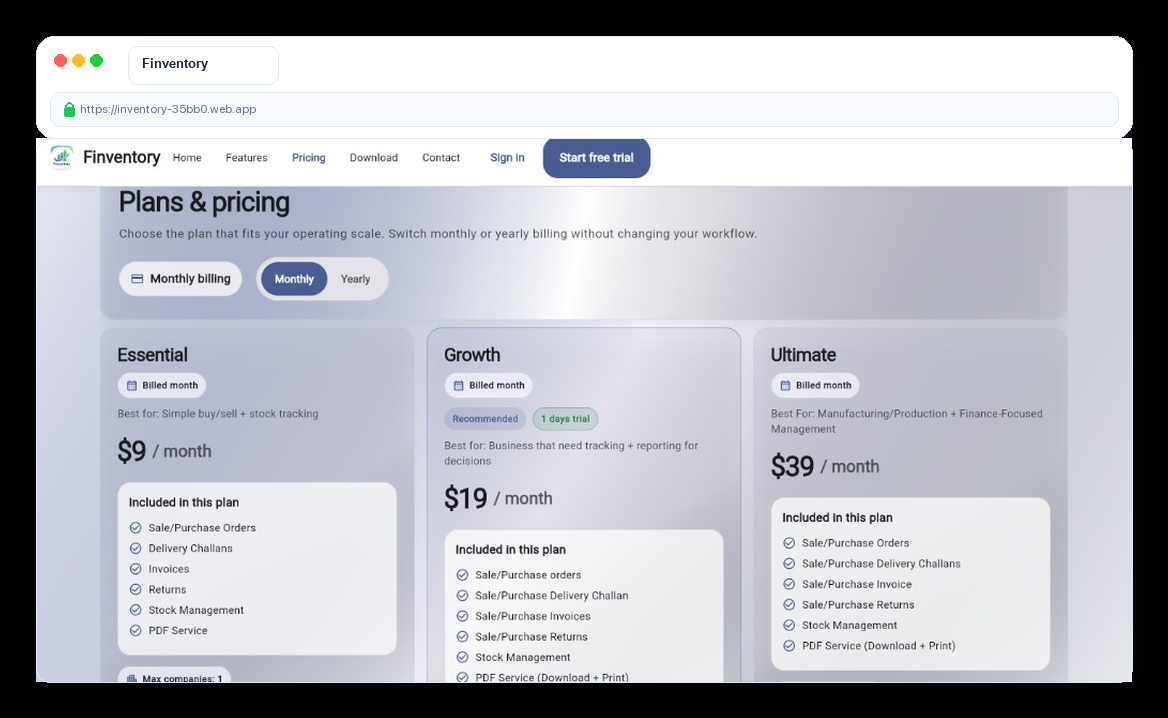Click the Finventory brand name in header

[x=121, y=157]
